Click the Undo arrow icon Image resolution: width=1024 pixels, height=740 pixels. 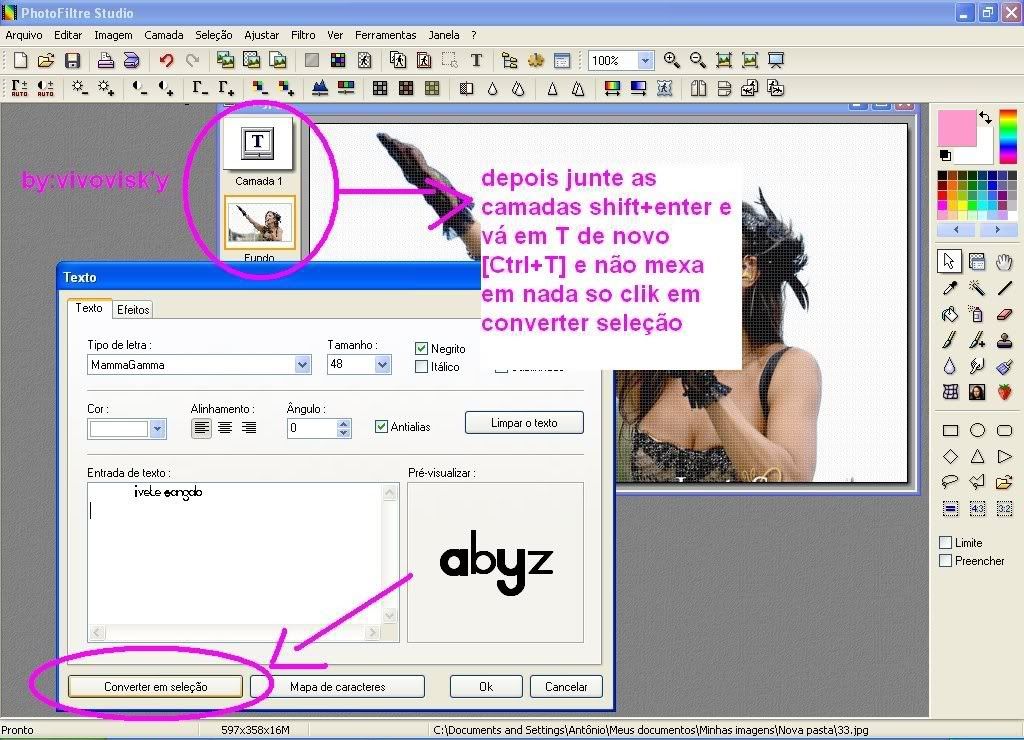(x=166, y=61)
